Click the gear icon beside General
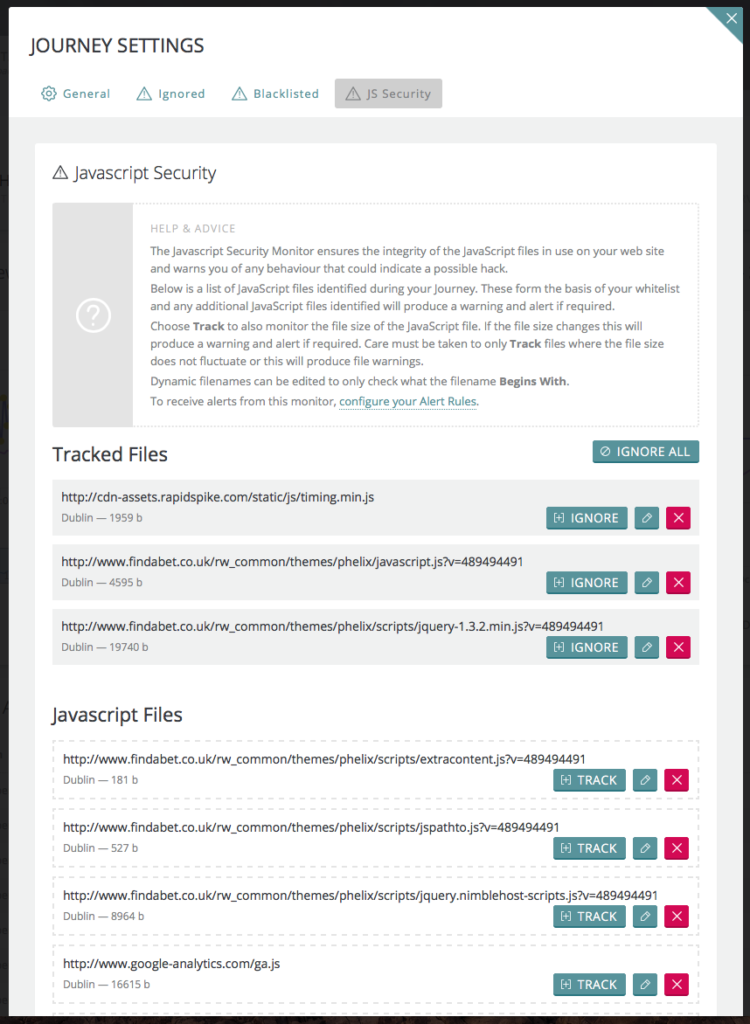The height and width of the screenshot is (1024, 750). coord(48,93)
